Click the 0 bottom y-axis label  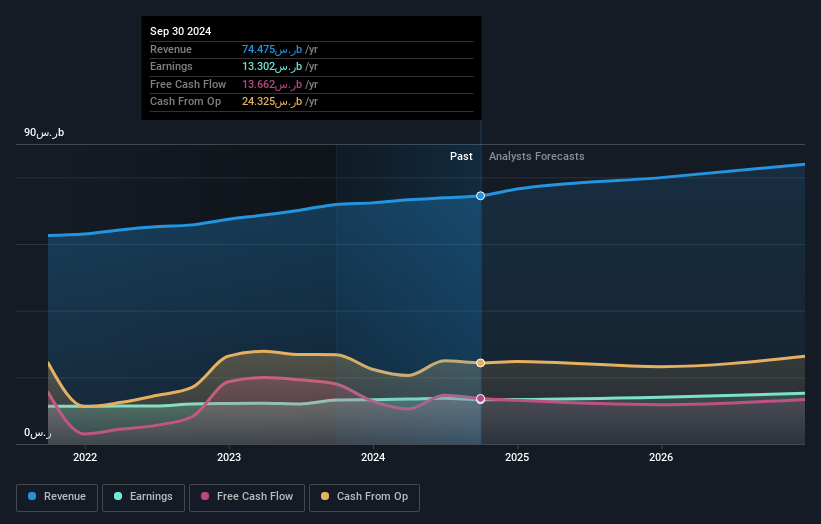[x=38, y=433]
